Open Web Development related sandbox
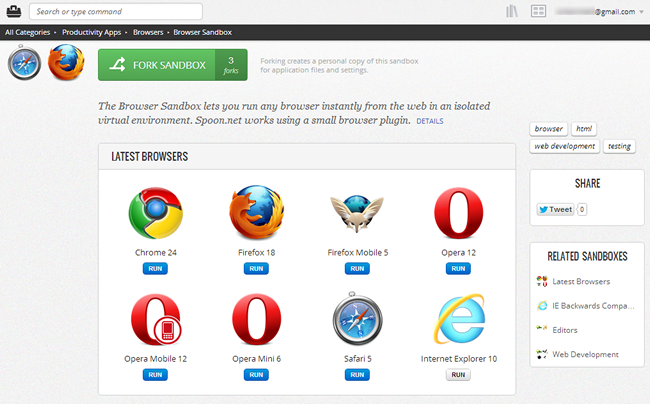 [585, 354]
